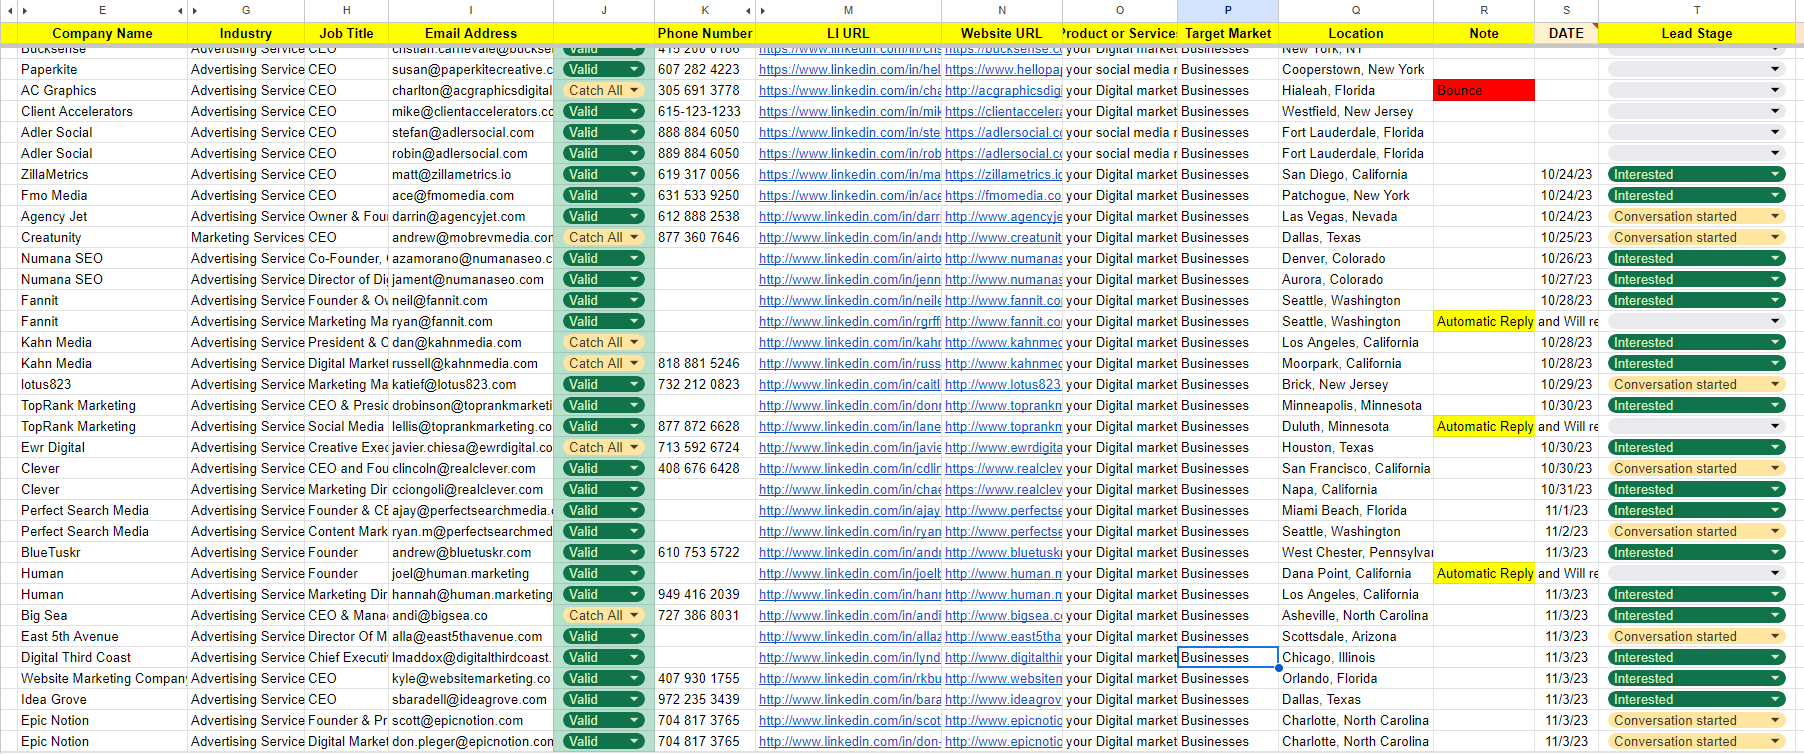Select the Chicago, Illinois location cell
The width and height of the screenshot is (1804, 754).
tap(1356, 657)
